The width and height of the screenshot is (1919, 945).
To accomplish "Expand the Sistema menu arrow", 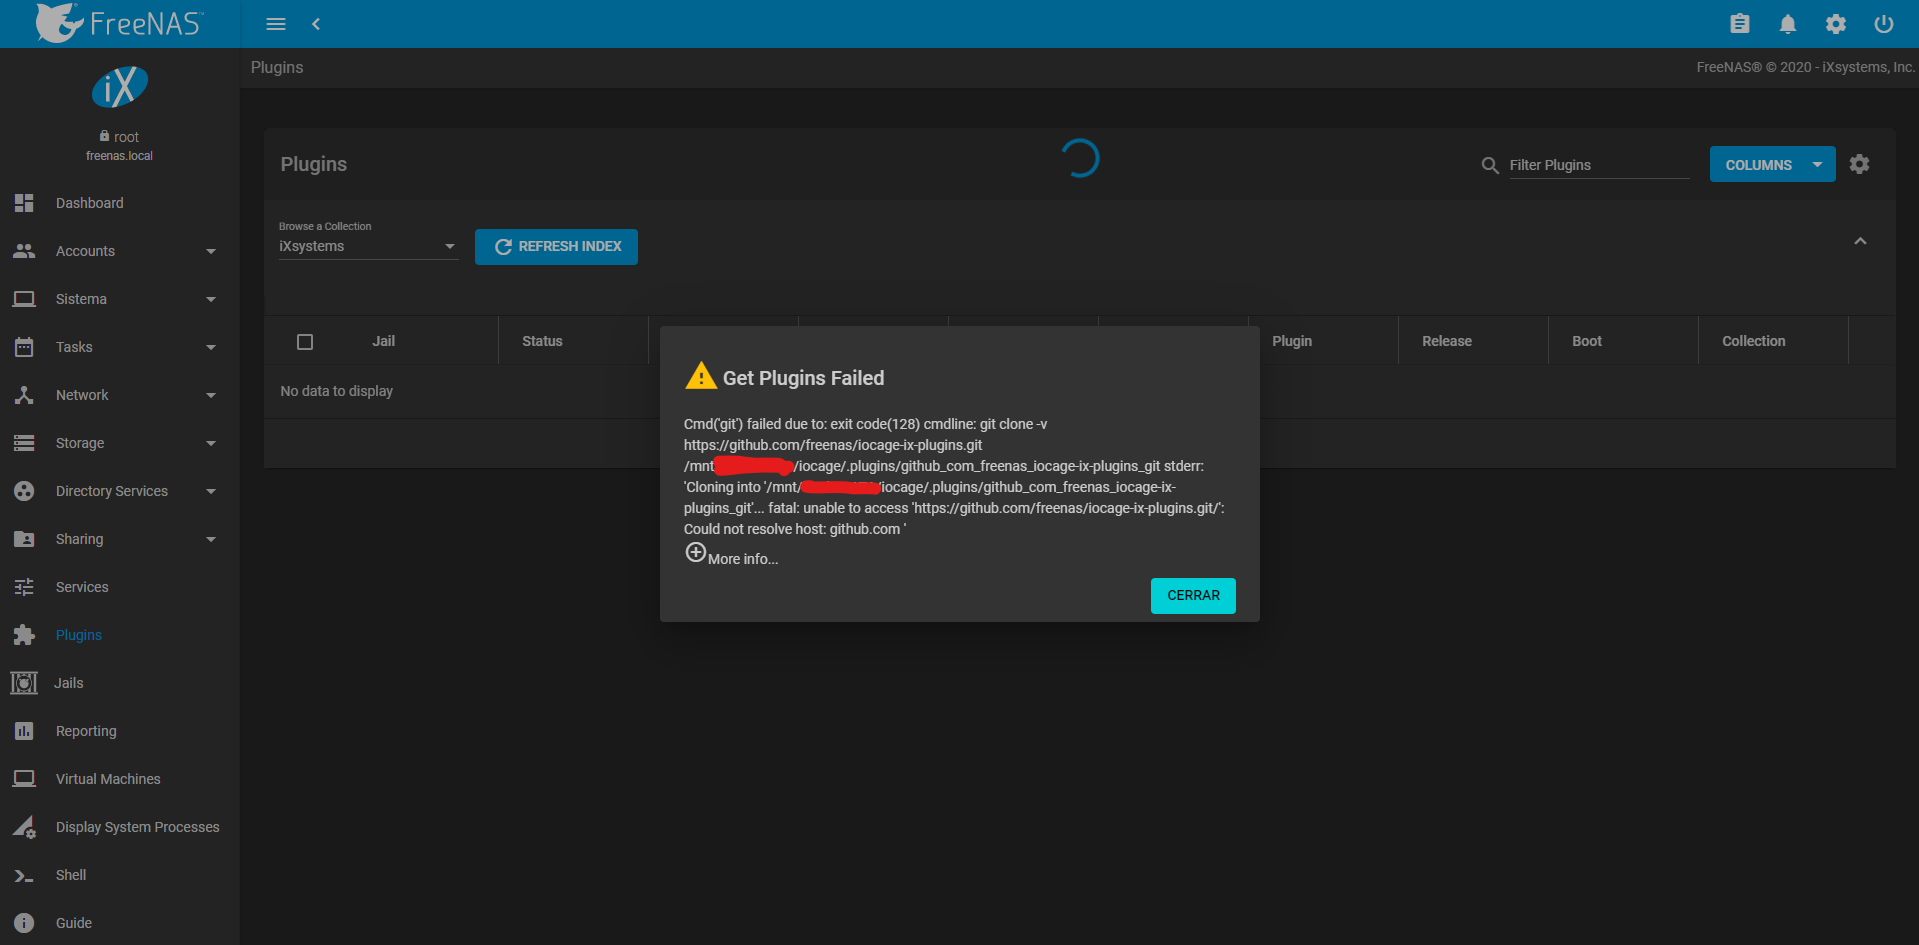I will coord(211,299).
